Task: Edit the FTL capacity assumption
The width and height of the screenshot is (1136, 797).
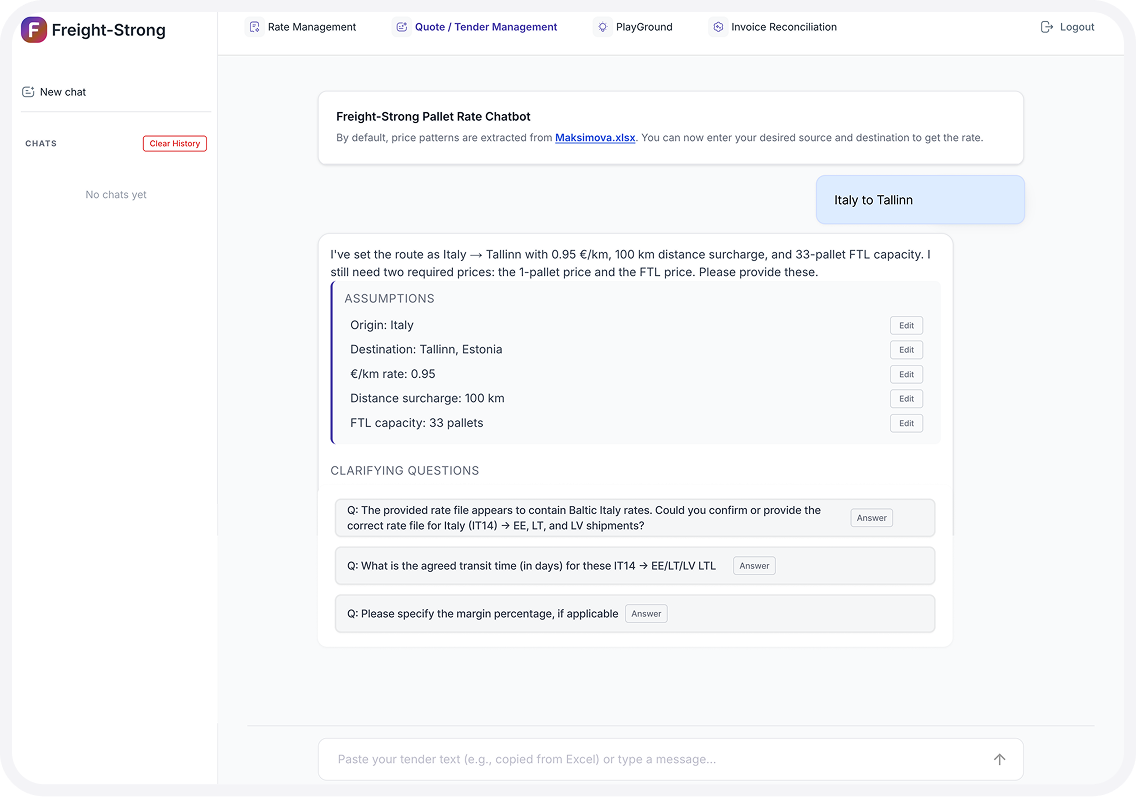Action: click(x=906, y=423)
